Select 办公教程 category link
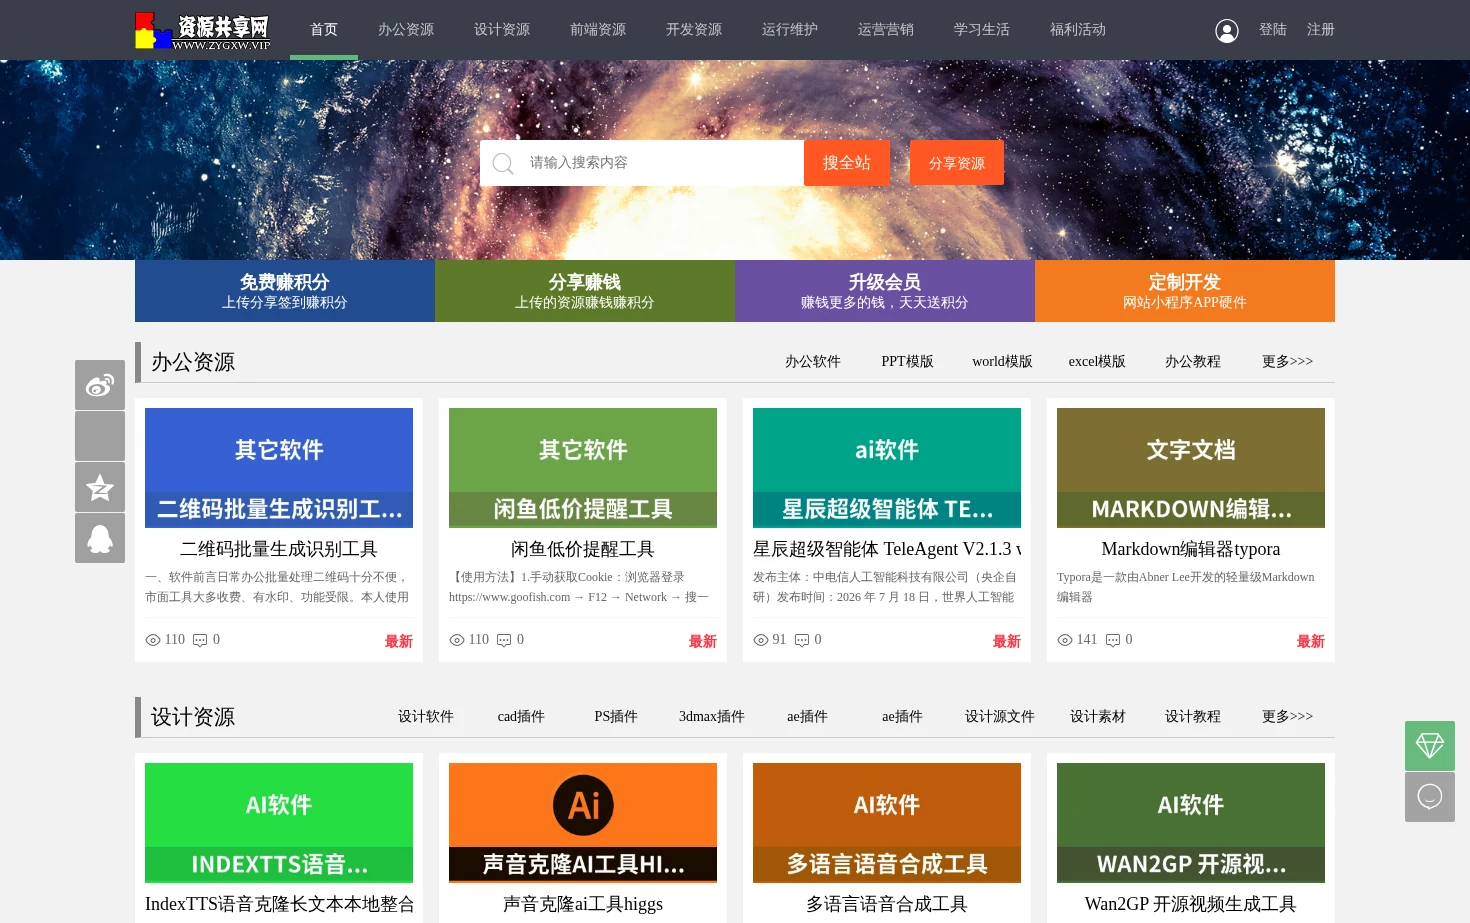Image resolution: width=1470 pixels, height=923 pixels. click(x=1193, y=362)
